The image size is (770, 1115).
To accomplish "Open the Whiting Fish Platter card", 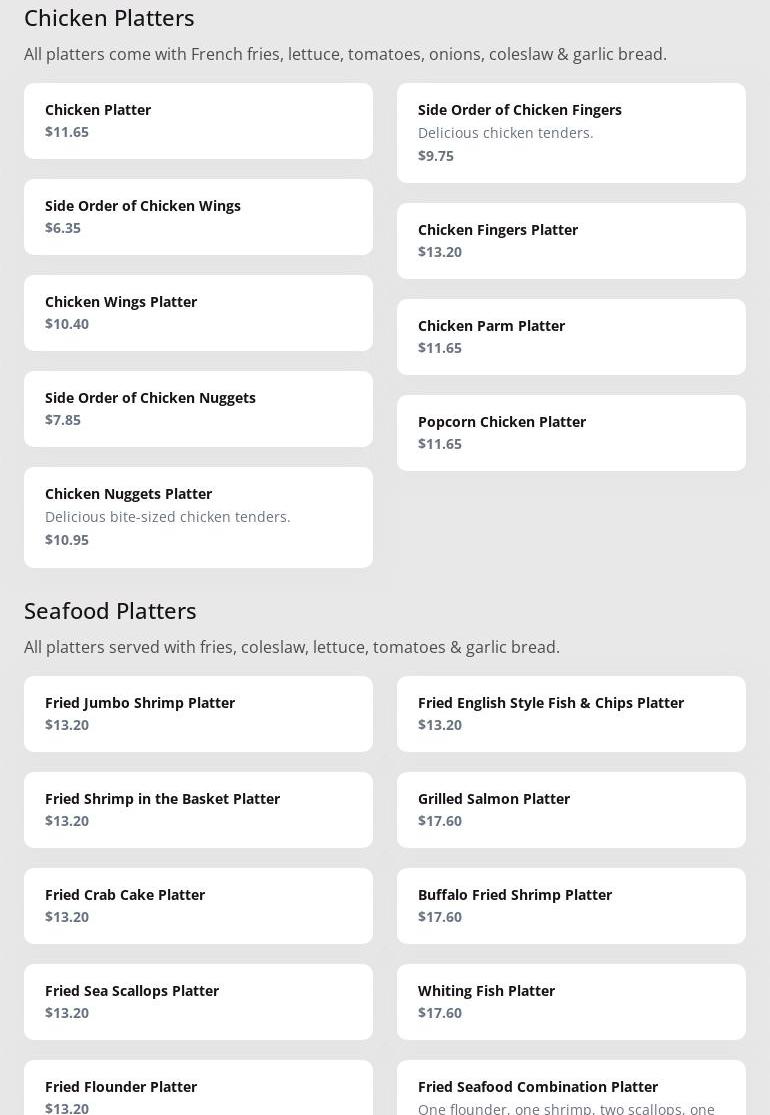I will tap(571, 1002).
